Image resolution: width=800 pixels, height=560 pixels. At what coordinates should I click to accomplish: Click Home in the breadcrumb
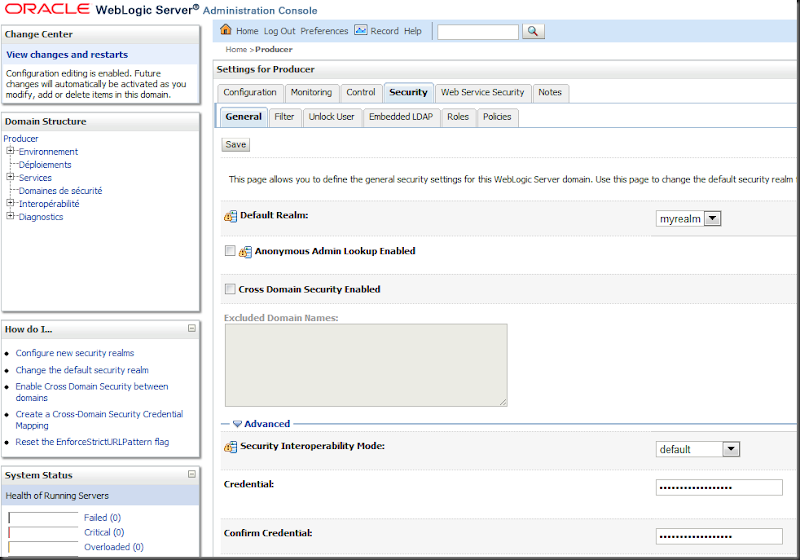[236, 49]
